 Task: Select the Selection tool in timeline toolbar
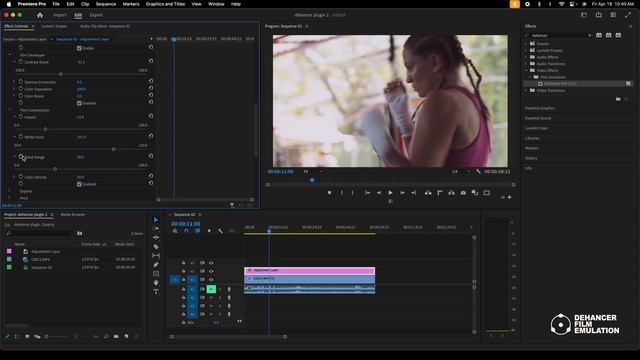pos(156,220)
